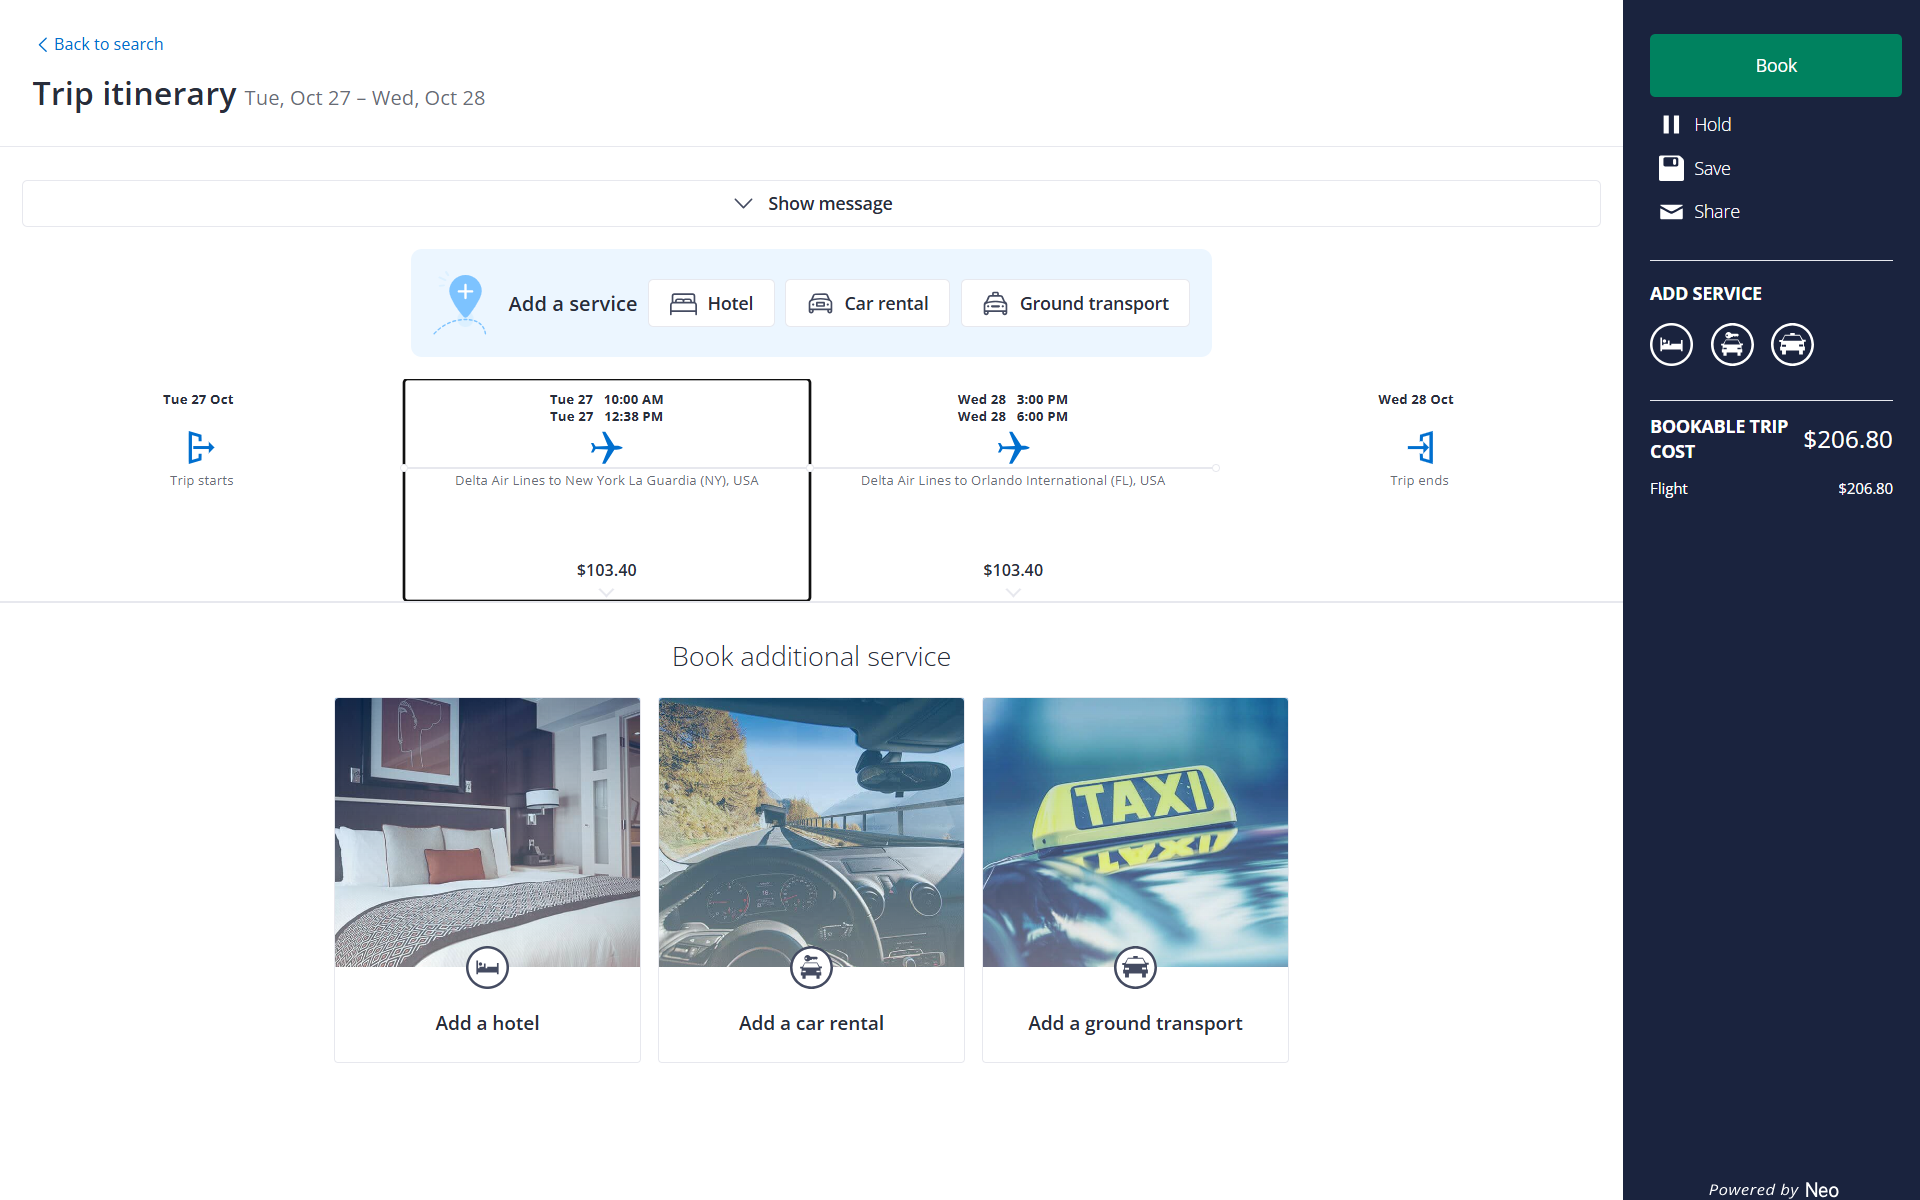Click the car rental icon in sidebar
Screen dimensions: 1920x1200
pos(1732,345)
